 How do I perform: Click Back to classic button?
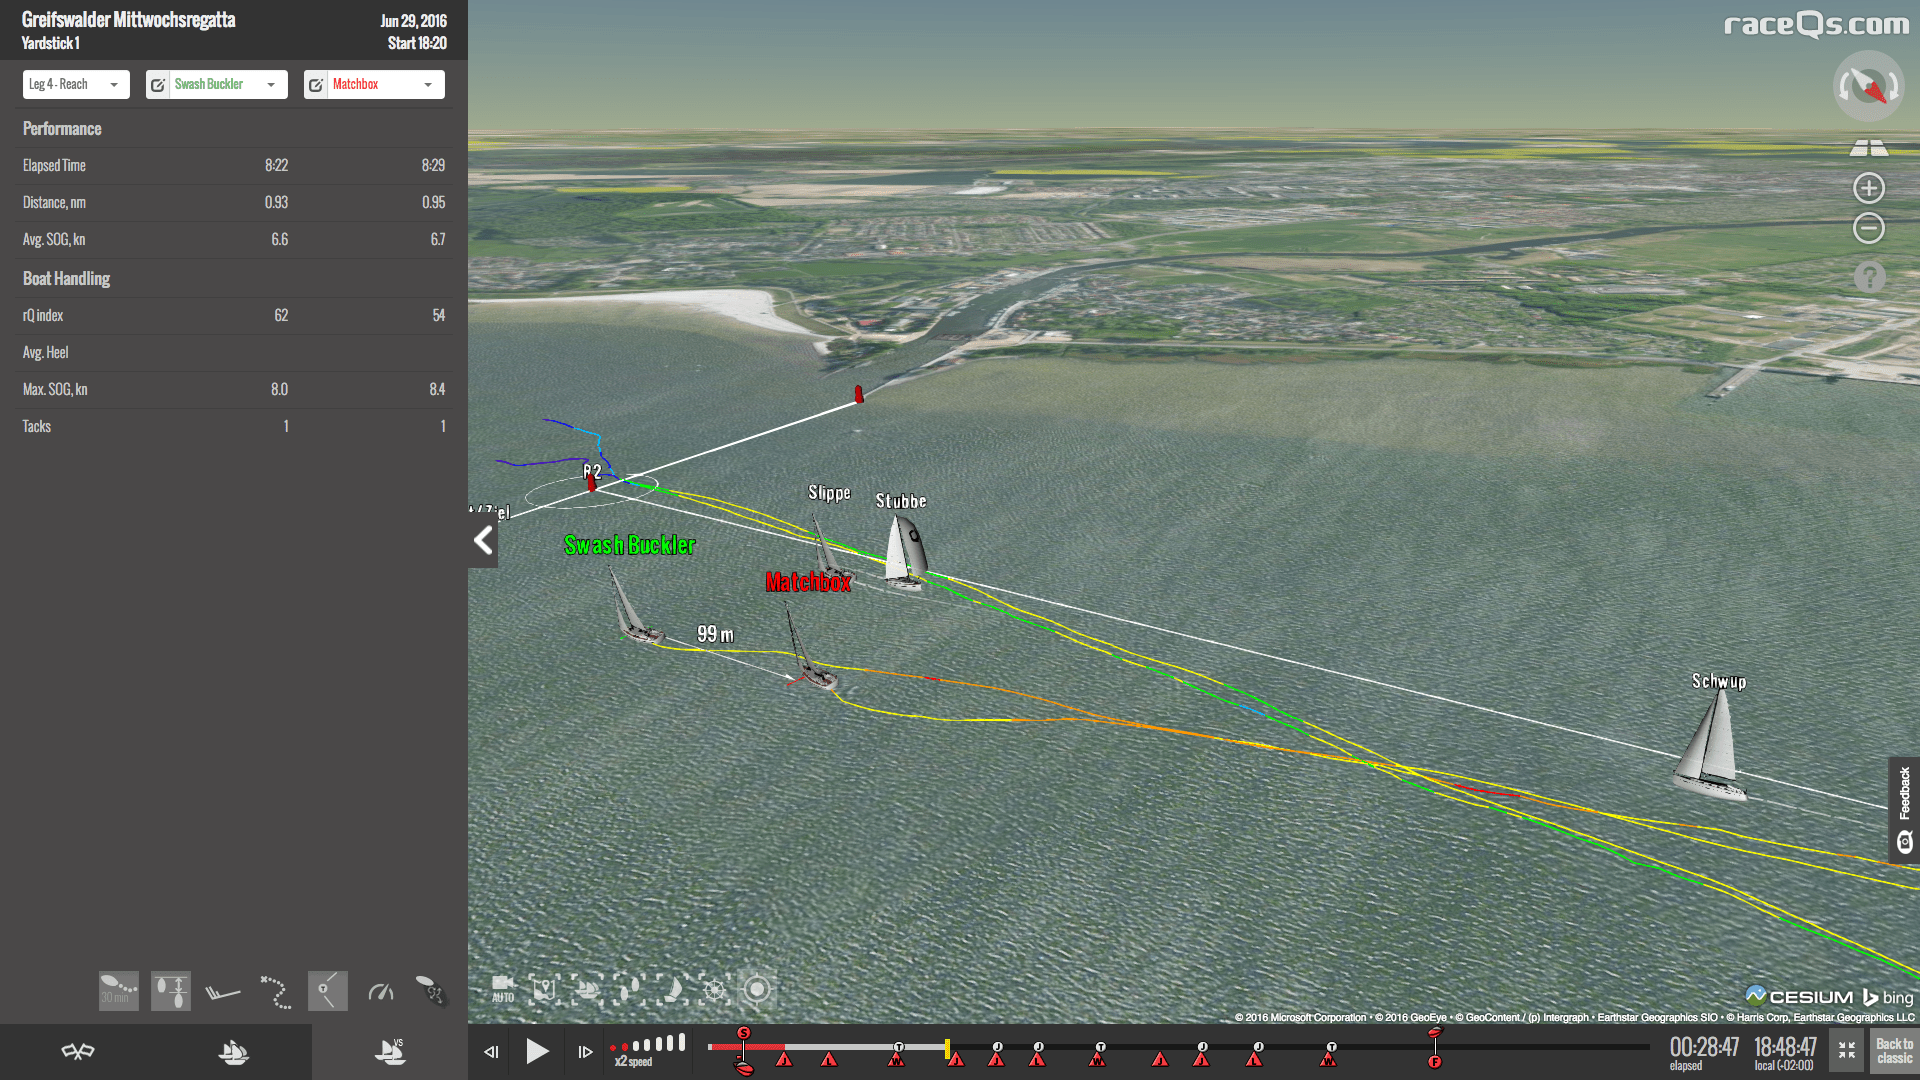click(x=1894, y=1051)
